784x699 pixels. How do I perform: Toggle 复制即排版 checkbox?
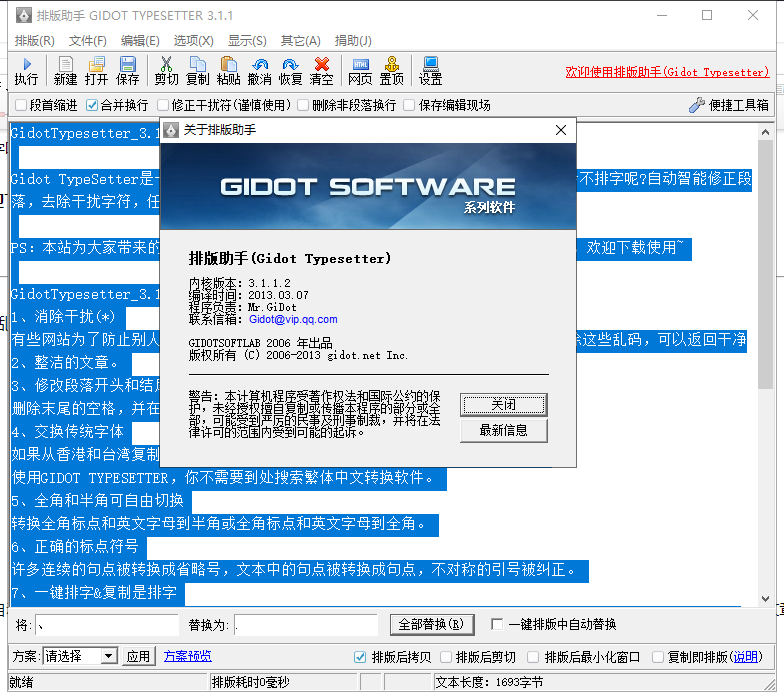pyautogui.click(x=658, y=657)
